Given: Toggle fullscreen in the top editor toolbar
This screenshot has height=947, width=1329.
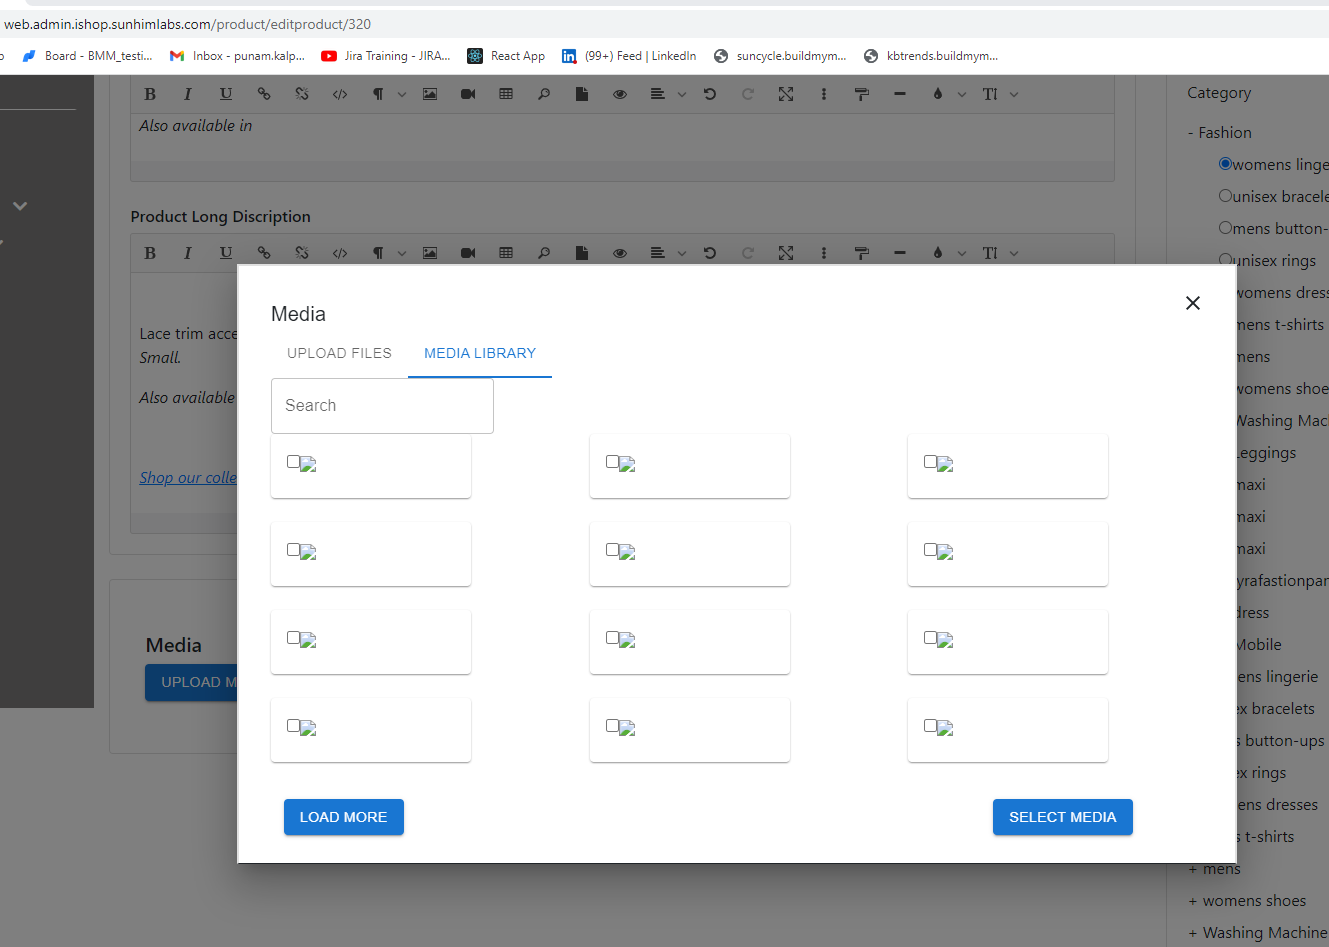Looking at the screenshot, I should pyautogui.click(x=786, y=94).
